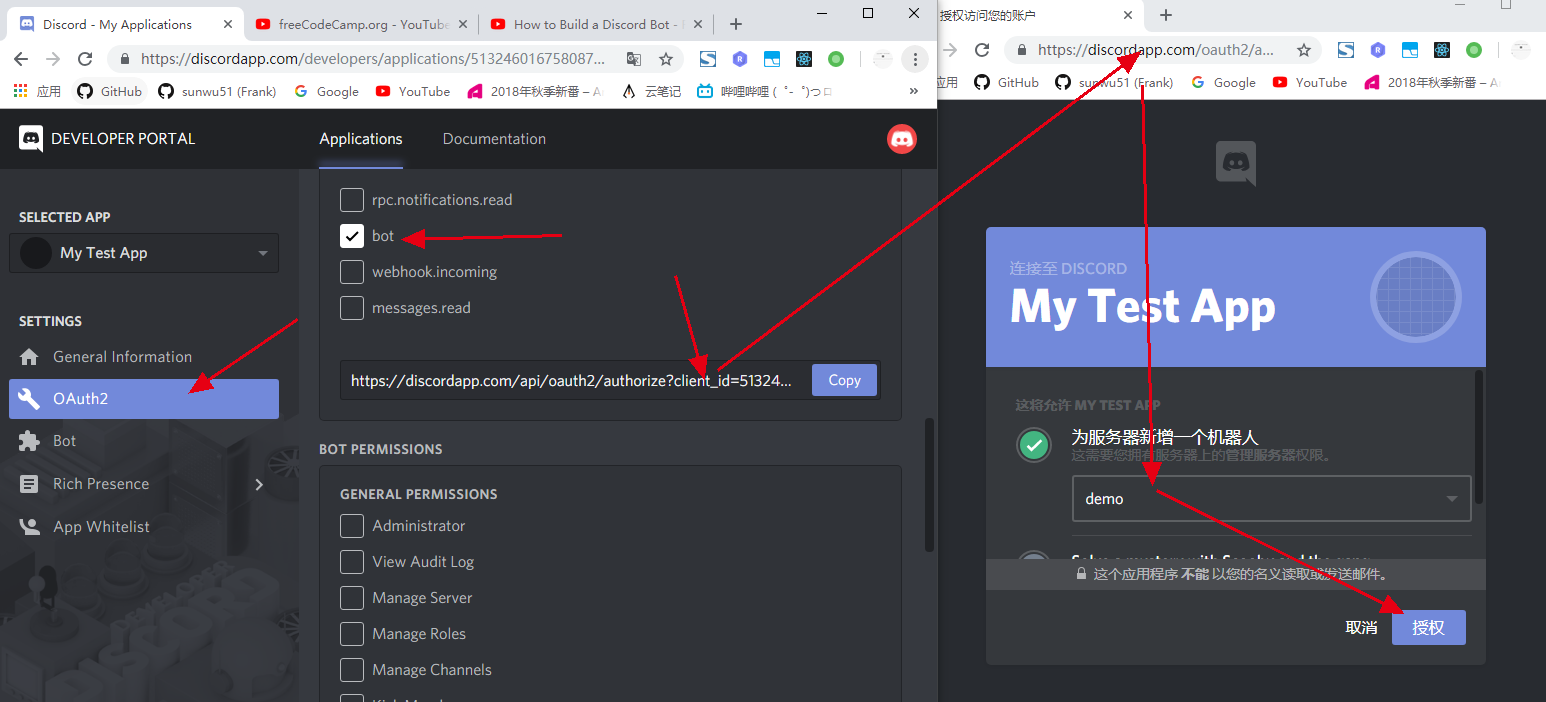The image size is (1546, 702).
Task: Open the red Discord user avatar menu
Action: pos(902,139)
